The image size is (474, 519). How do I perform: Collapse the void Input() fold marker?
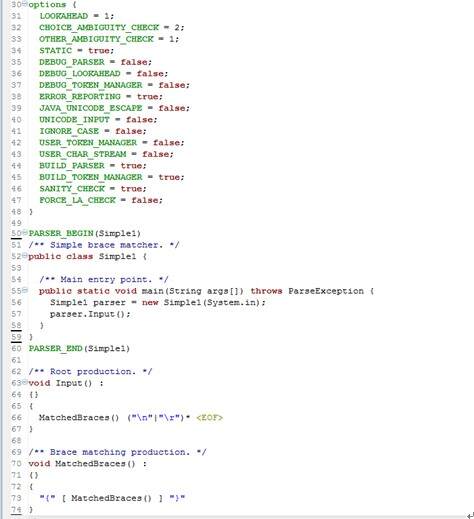24,382
